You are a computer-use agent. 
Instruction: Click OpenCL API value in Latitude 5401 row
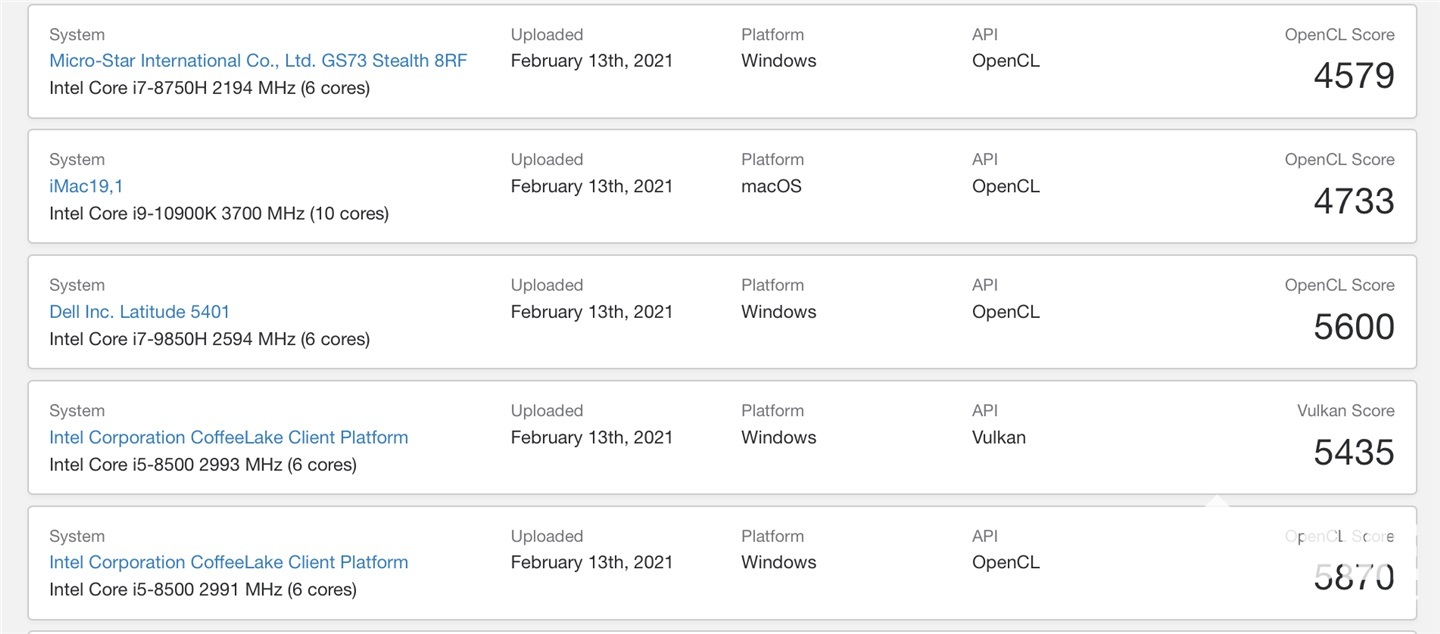[1006, 312]
